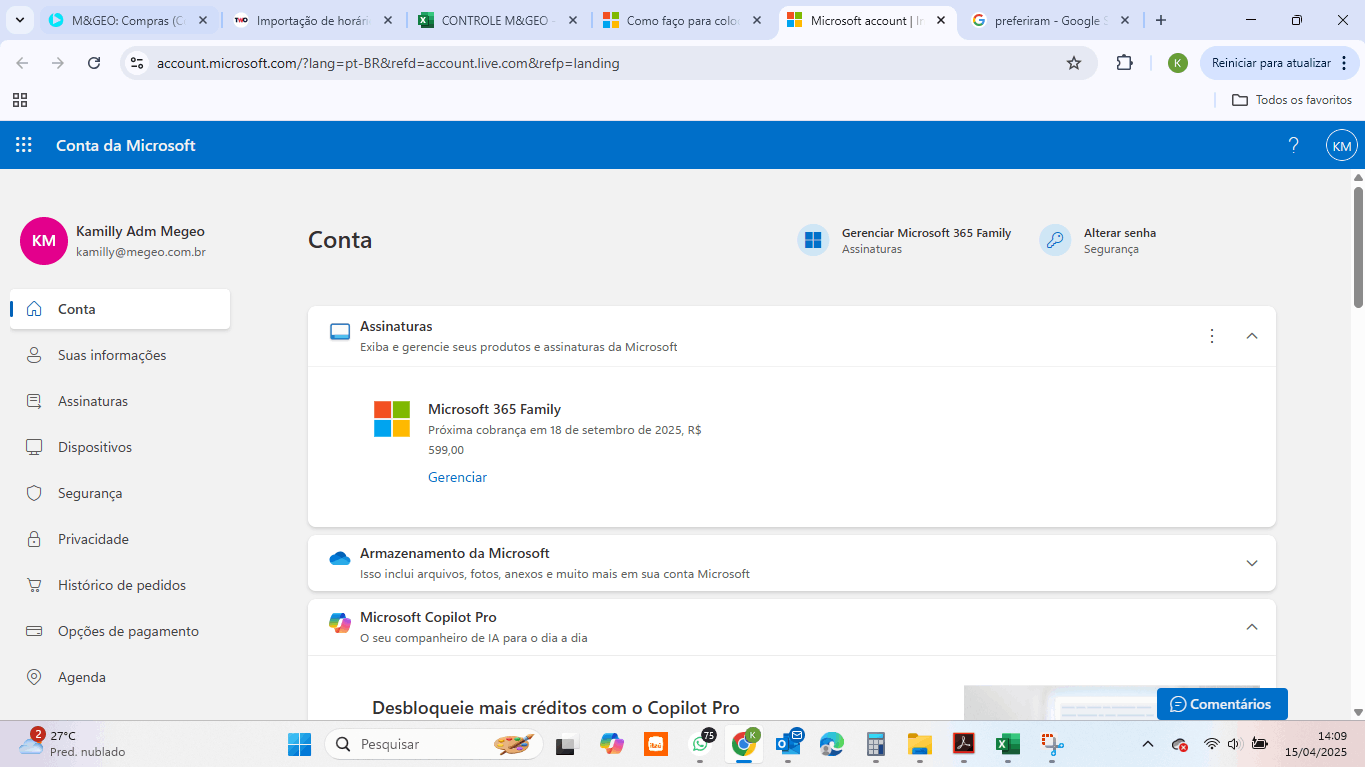Click the browser address bar URL
Viewport: 1365px width, 767px height.
388,63
